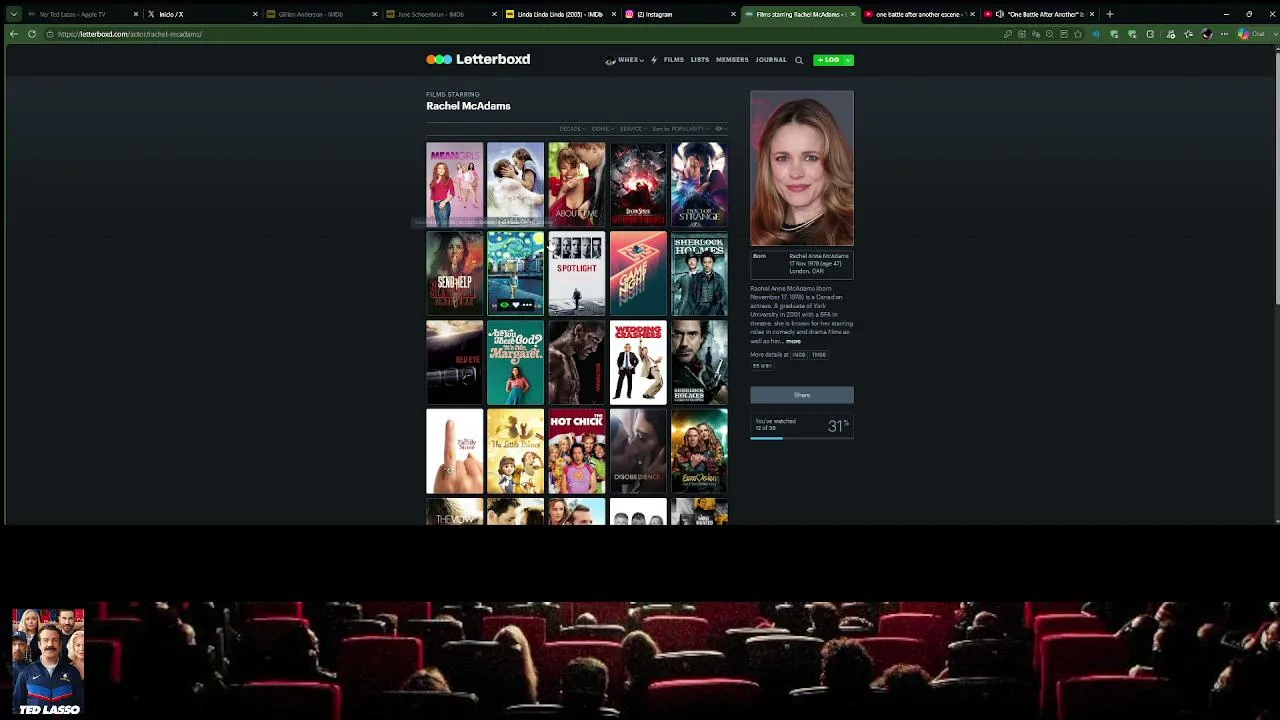Close the Instagram tab
This screenshot has height=720, width=1280.
point(733,14)
